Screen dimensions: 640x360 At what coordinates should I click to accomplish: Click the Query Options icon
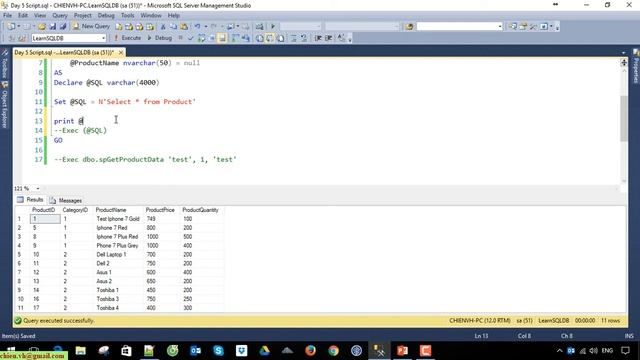click(212, 38)
